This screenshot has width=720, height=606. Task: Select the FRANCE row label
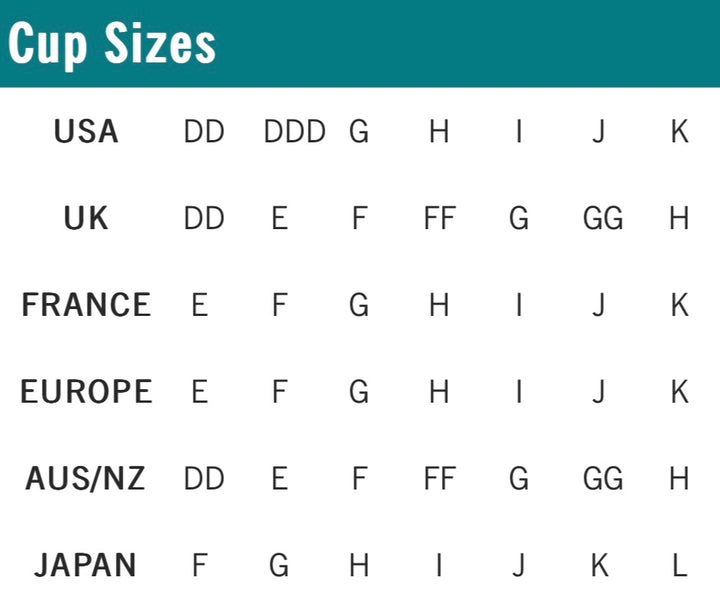(x=86, y=305)
